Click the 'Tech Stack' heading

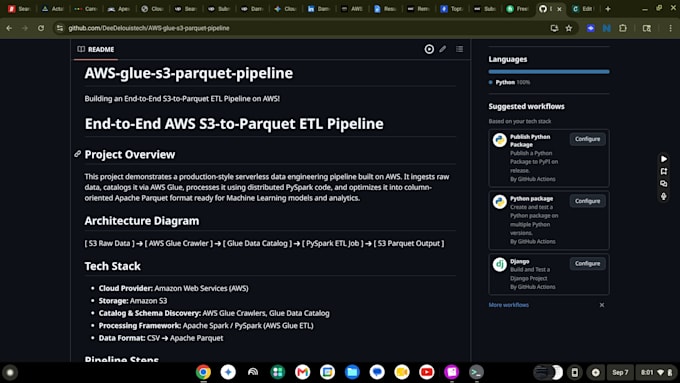click(x=112, y=266)
